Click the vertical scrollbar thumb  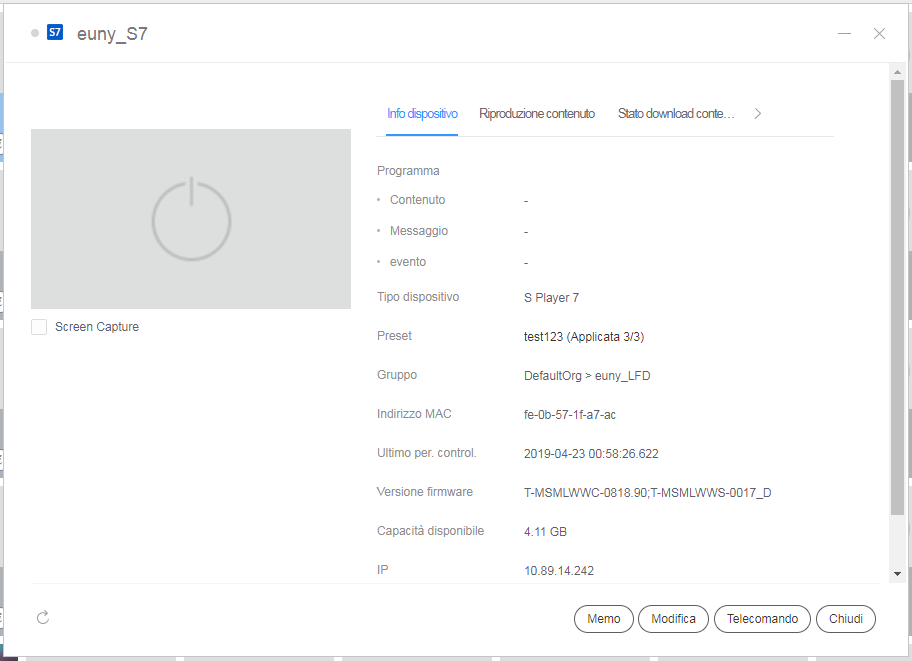click(x=897, y=300)
